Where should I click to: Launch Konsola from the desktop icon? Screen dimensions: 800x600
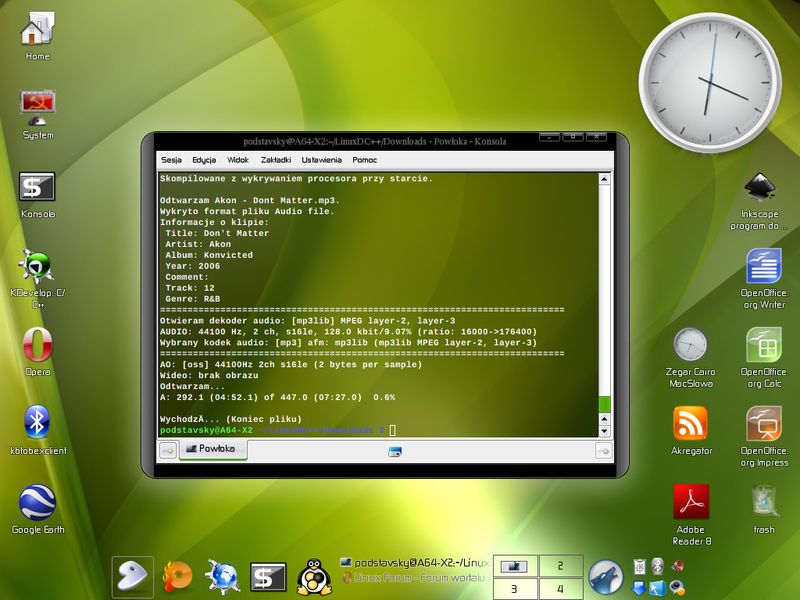click(x=38, y=195)
